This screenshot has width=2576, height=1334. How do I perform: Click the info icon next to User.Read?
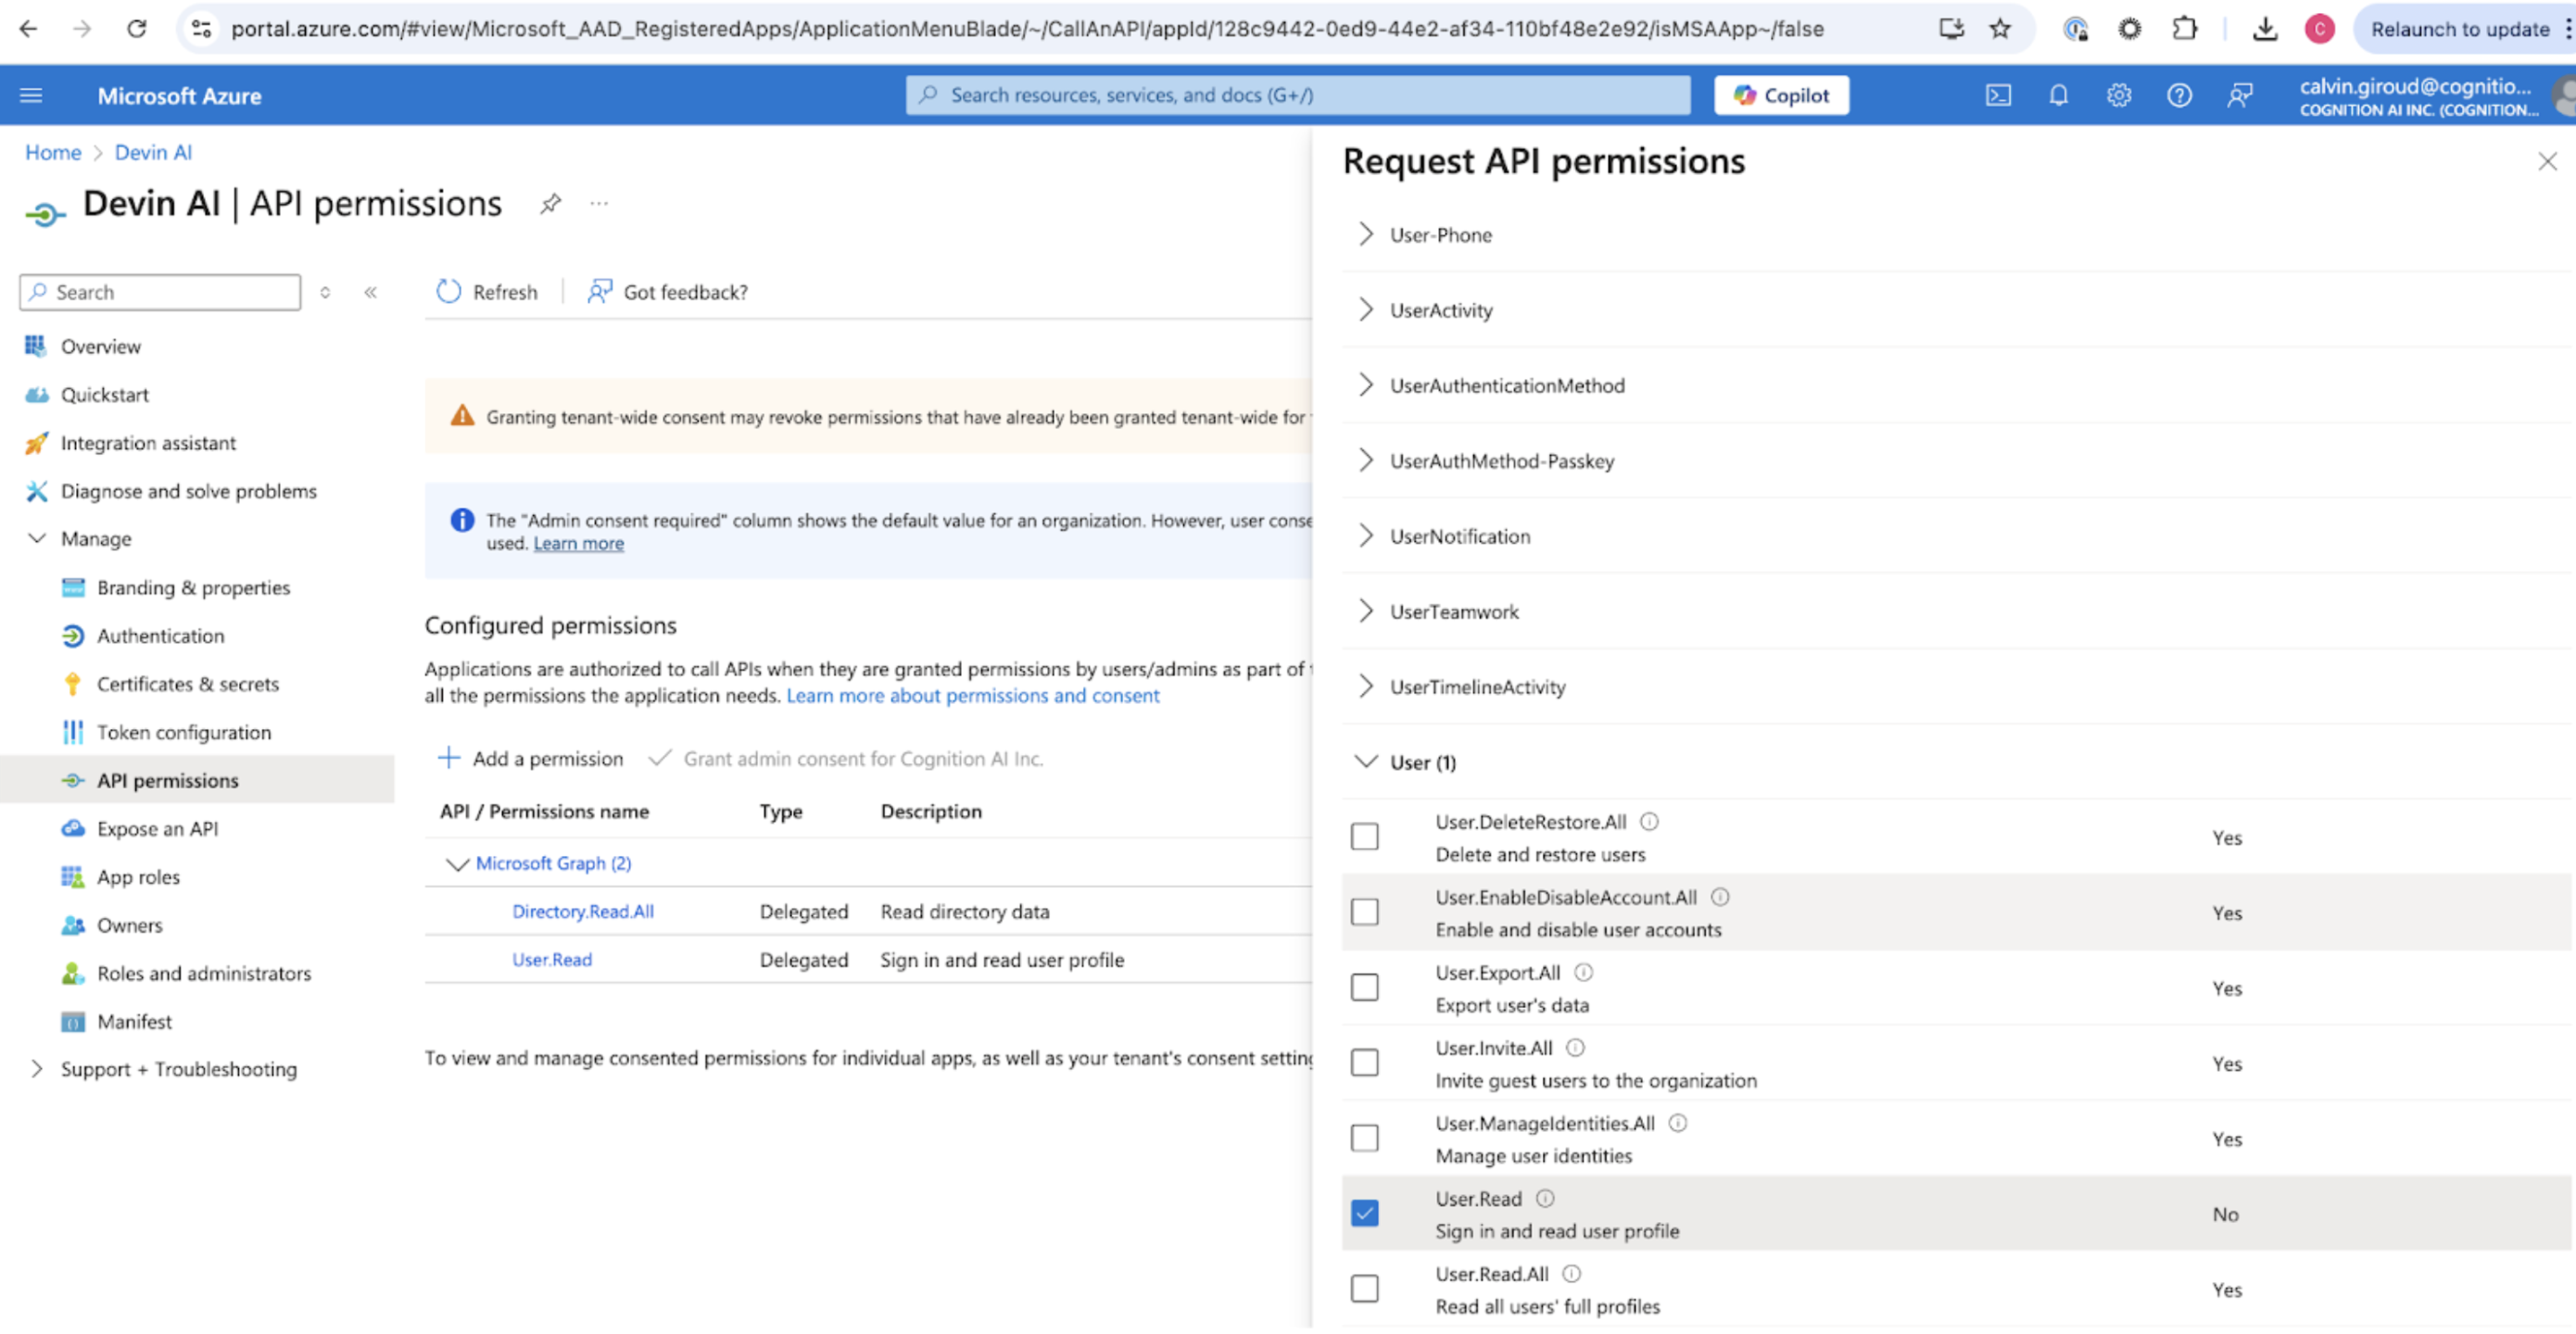tap(1545, 1198)
